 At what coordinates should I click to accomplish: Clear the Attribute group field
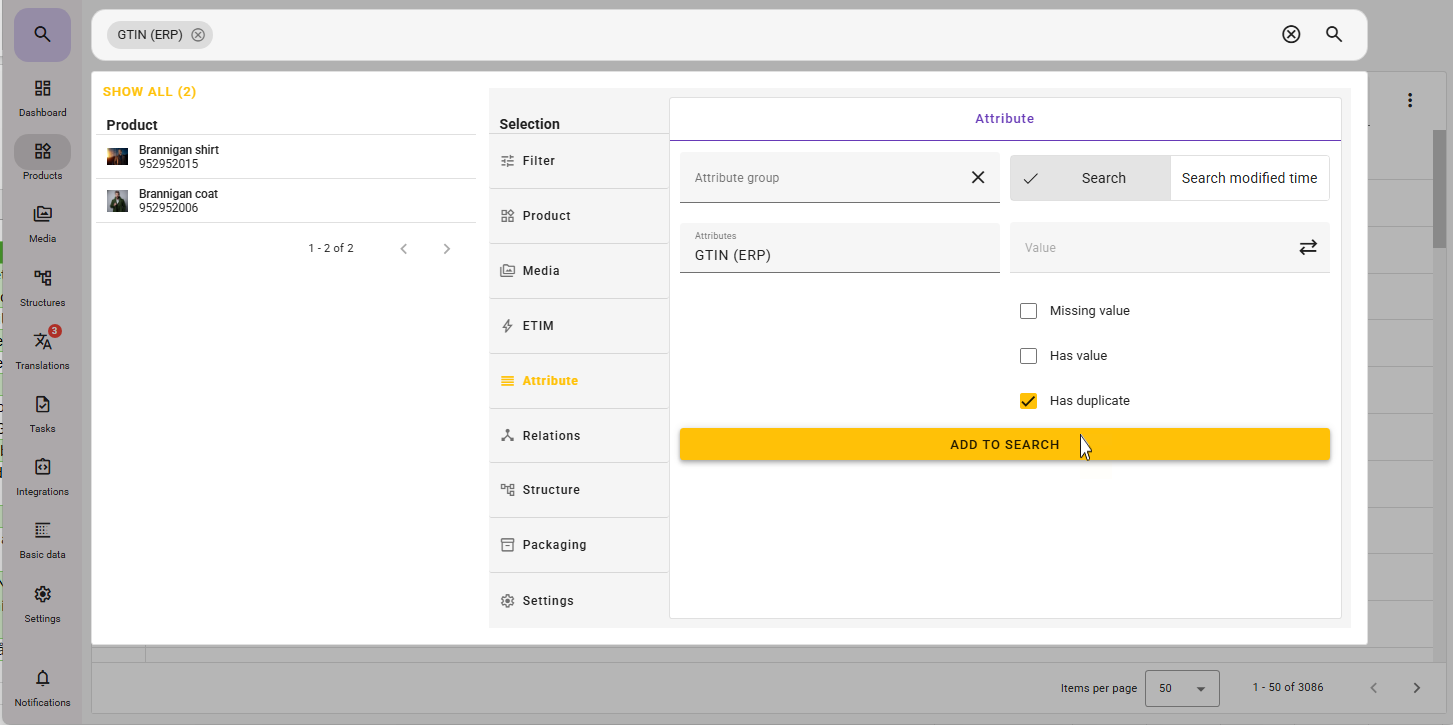pos(977,178)
